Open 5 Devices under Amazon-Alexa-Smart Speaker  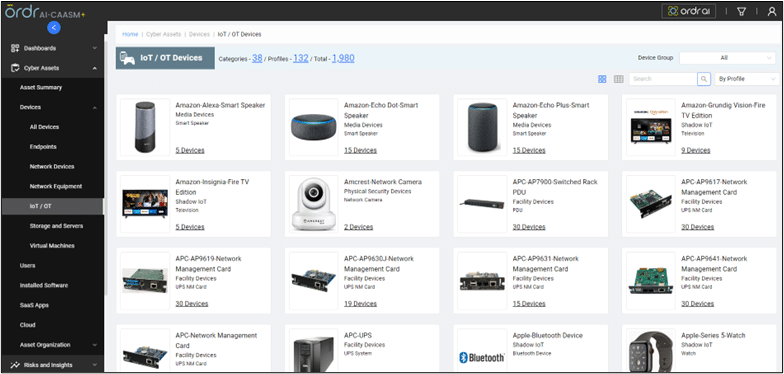coord(190,150)
